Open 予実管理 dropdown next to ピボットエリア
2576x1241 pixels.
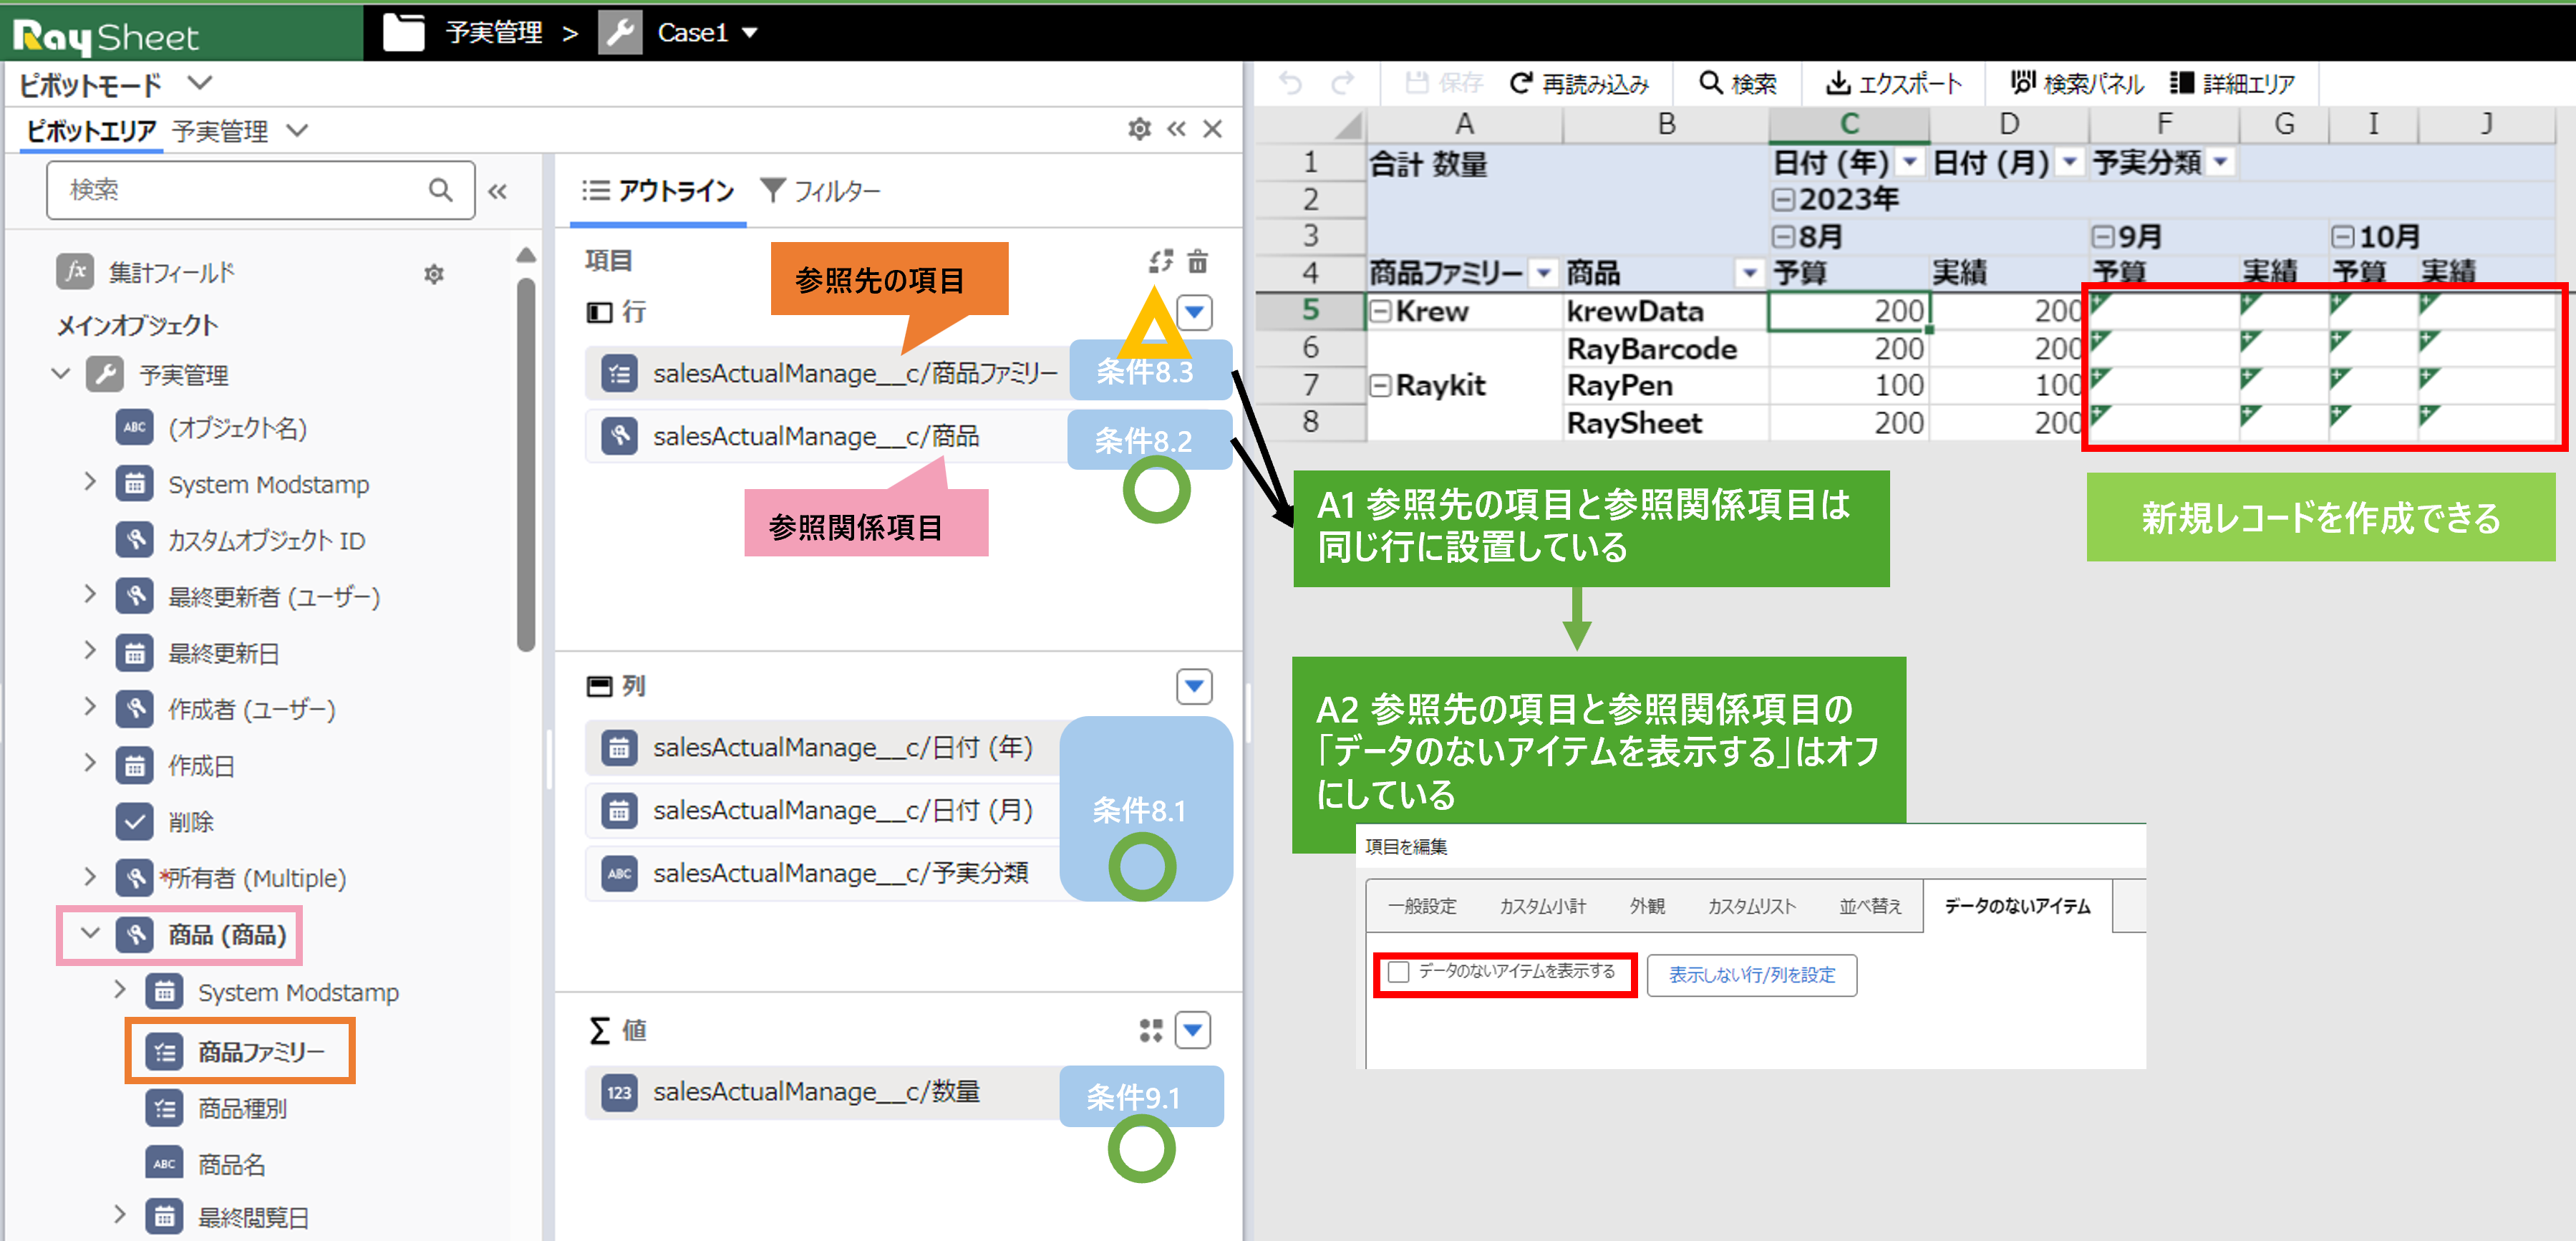(297, 130)
